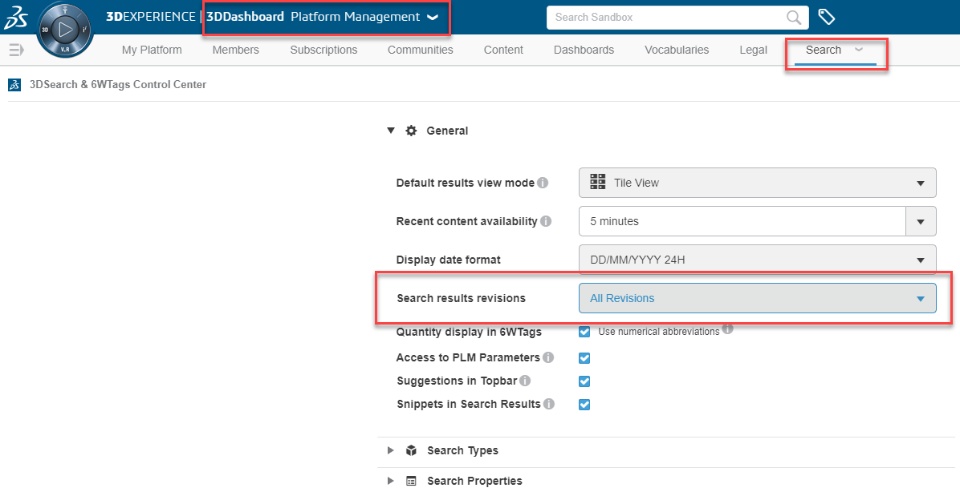960x500 pixels.
Task: Click info icon beside Access to PLM Parameters
Action: click(x=549, y=357)
